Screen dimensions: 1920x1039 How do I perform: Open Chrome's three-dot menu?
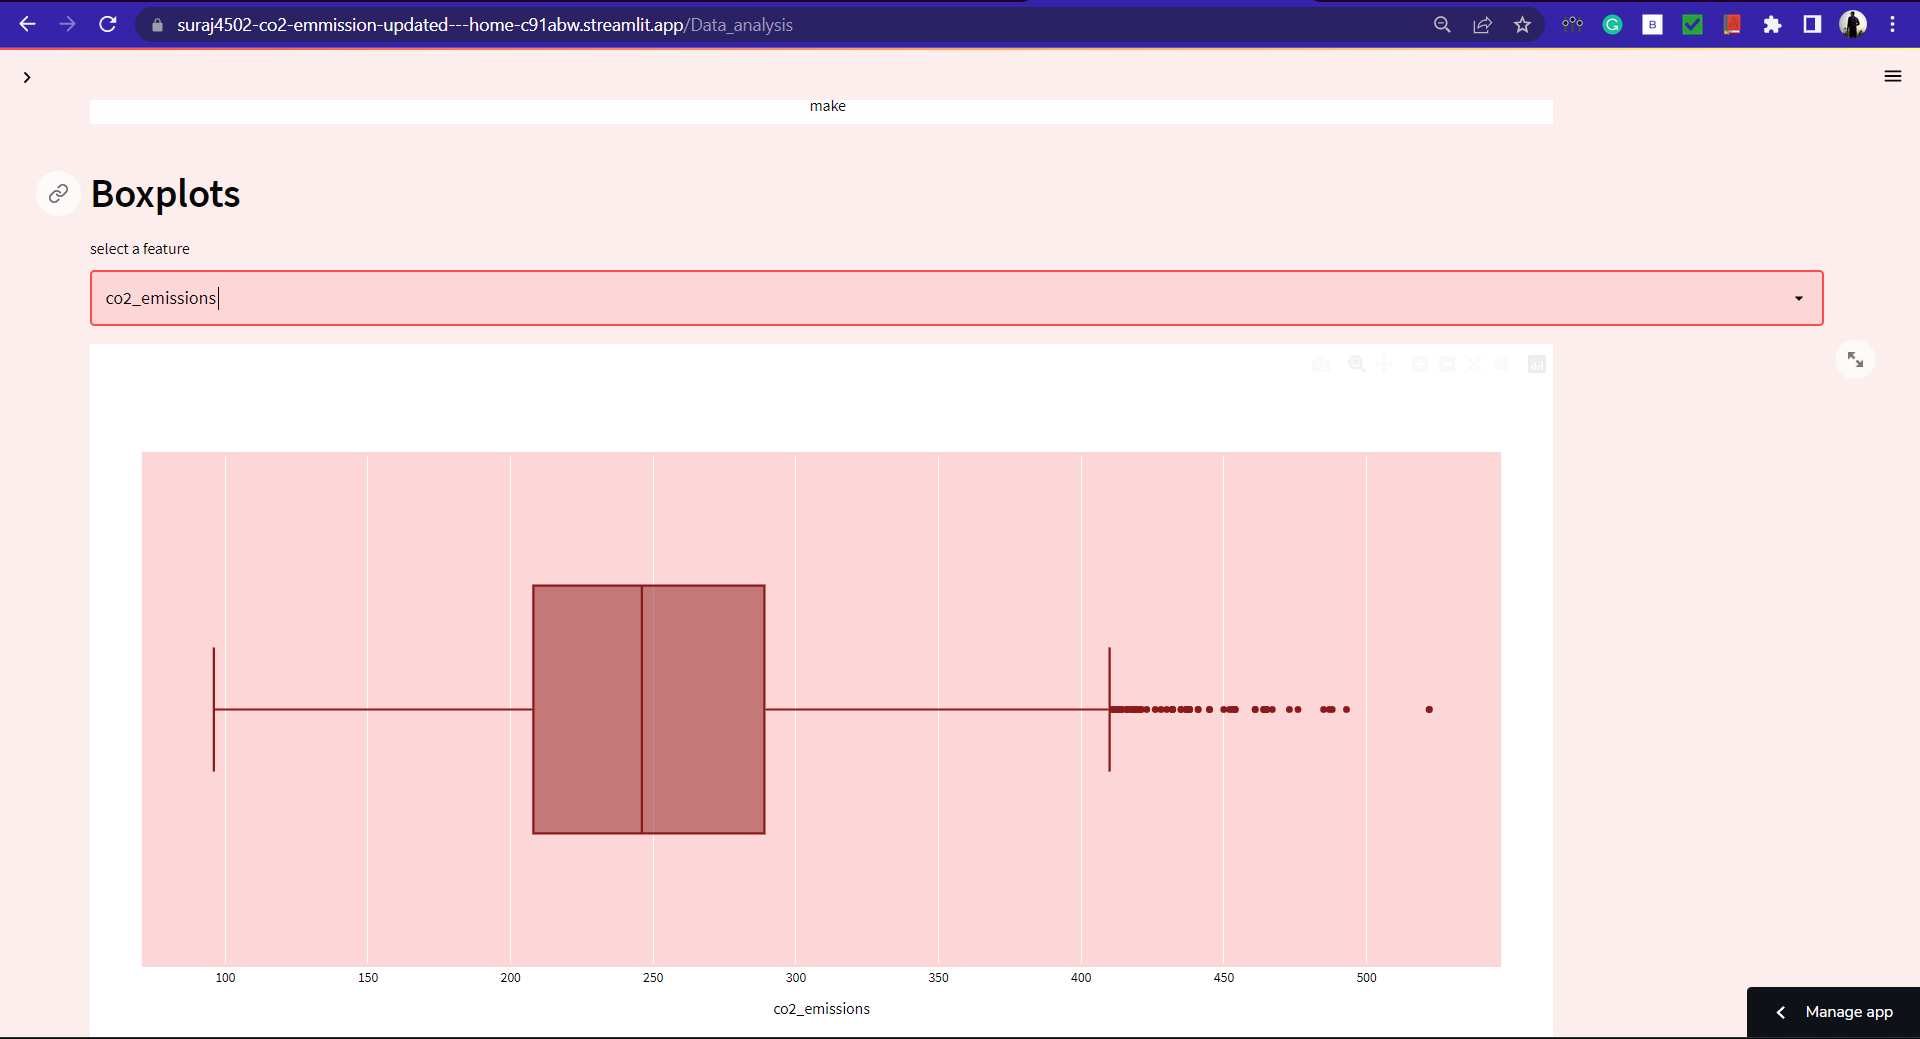pyautogui.click(x=1893, y=24)
